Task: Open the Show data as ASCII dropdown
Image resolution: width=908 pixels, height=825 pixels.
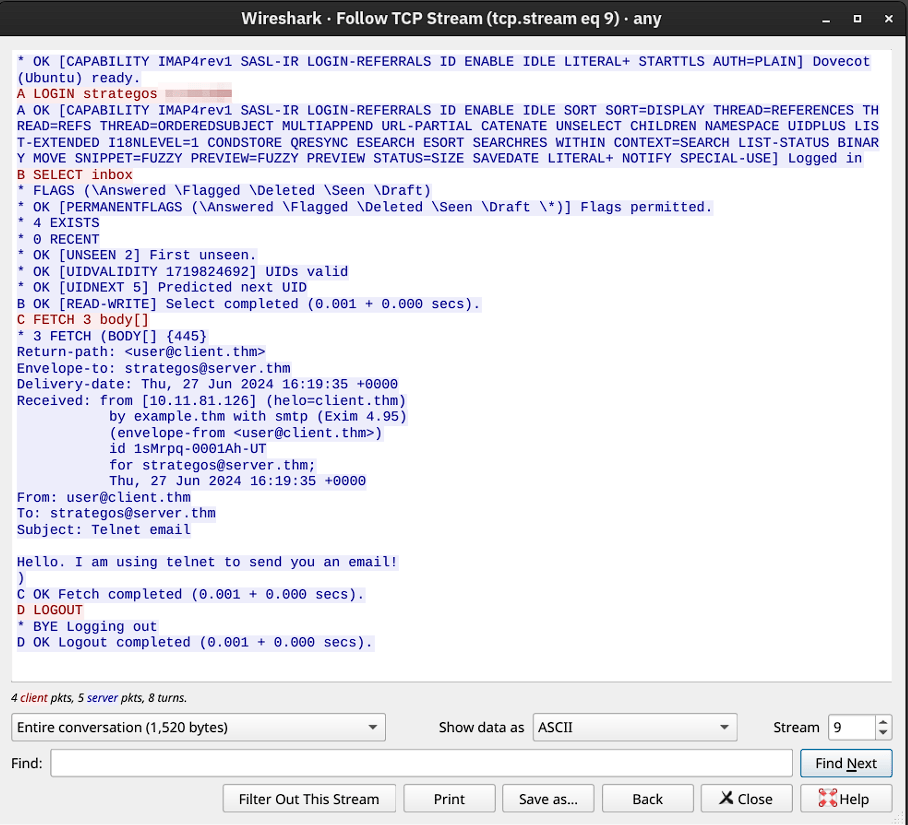Action: pos(635,727)
